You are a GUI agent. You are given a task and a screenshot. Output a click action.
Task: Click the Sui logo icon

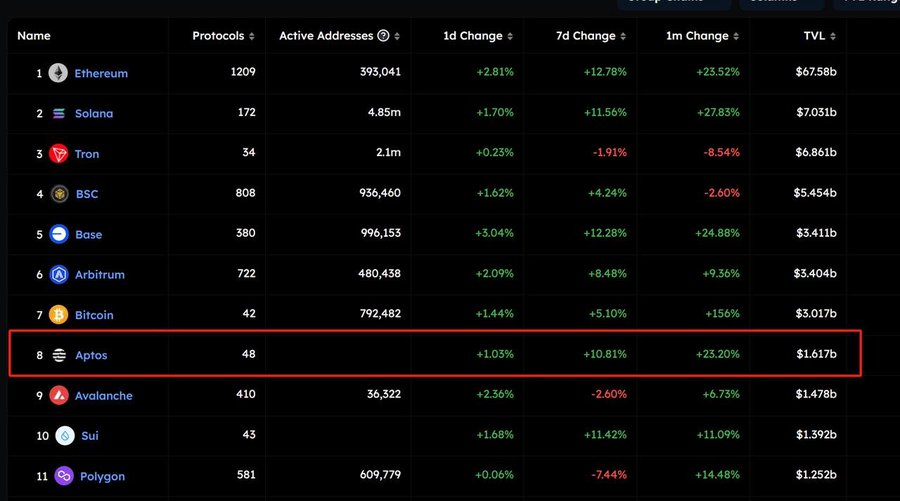coord(65,436)
